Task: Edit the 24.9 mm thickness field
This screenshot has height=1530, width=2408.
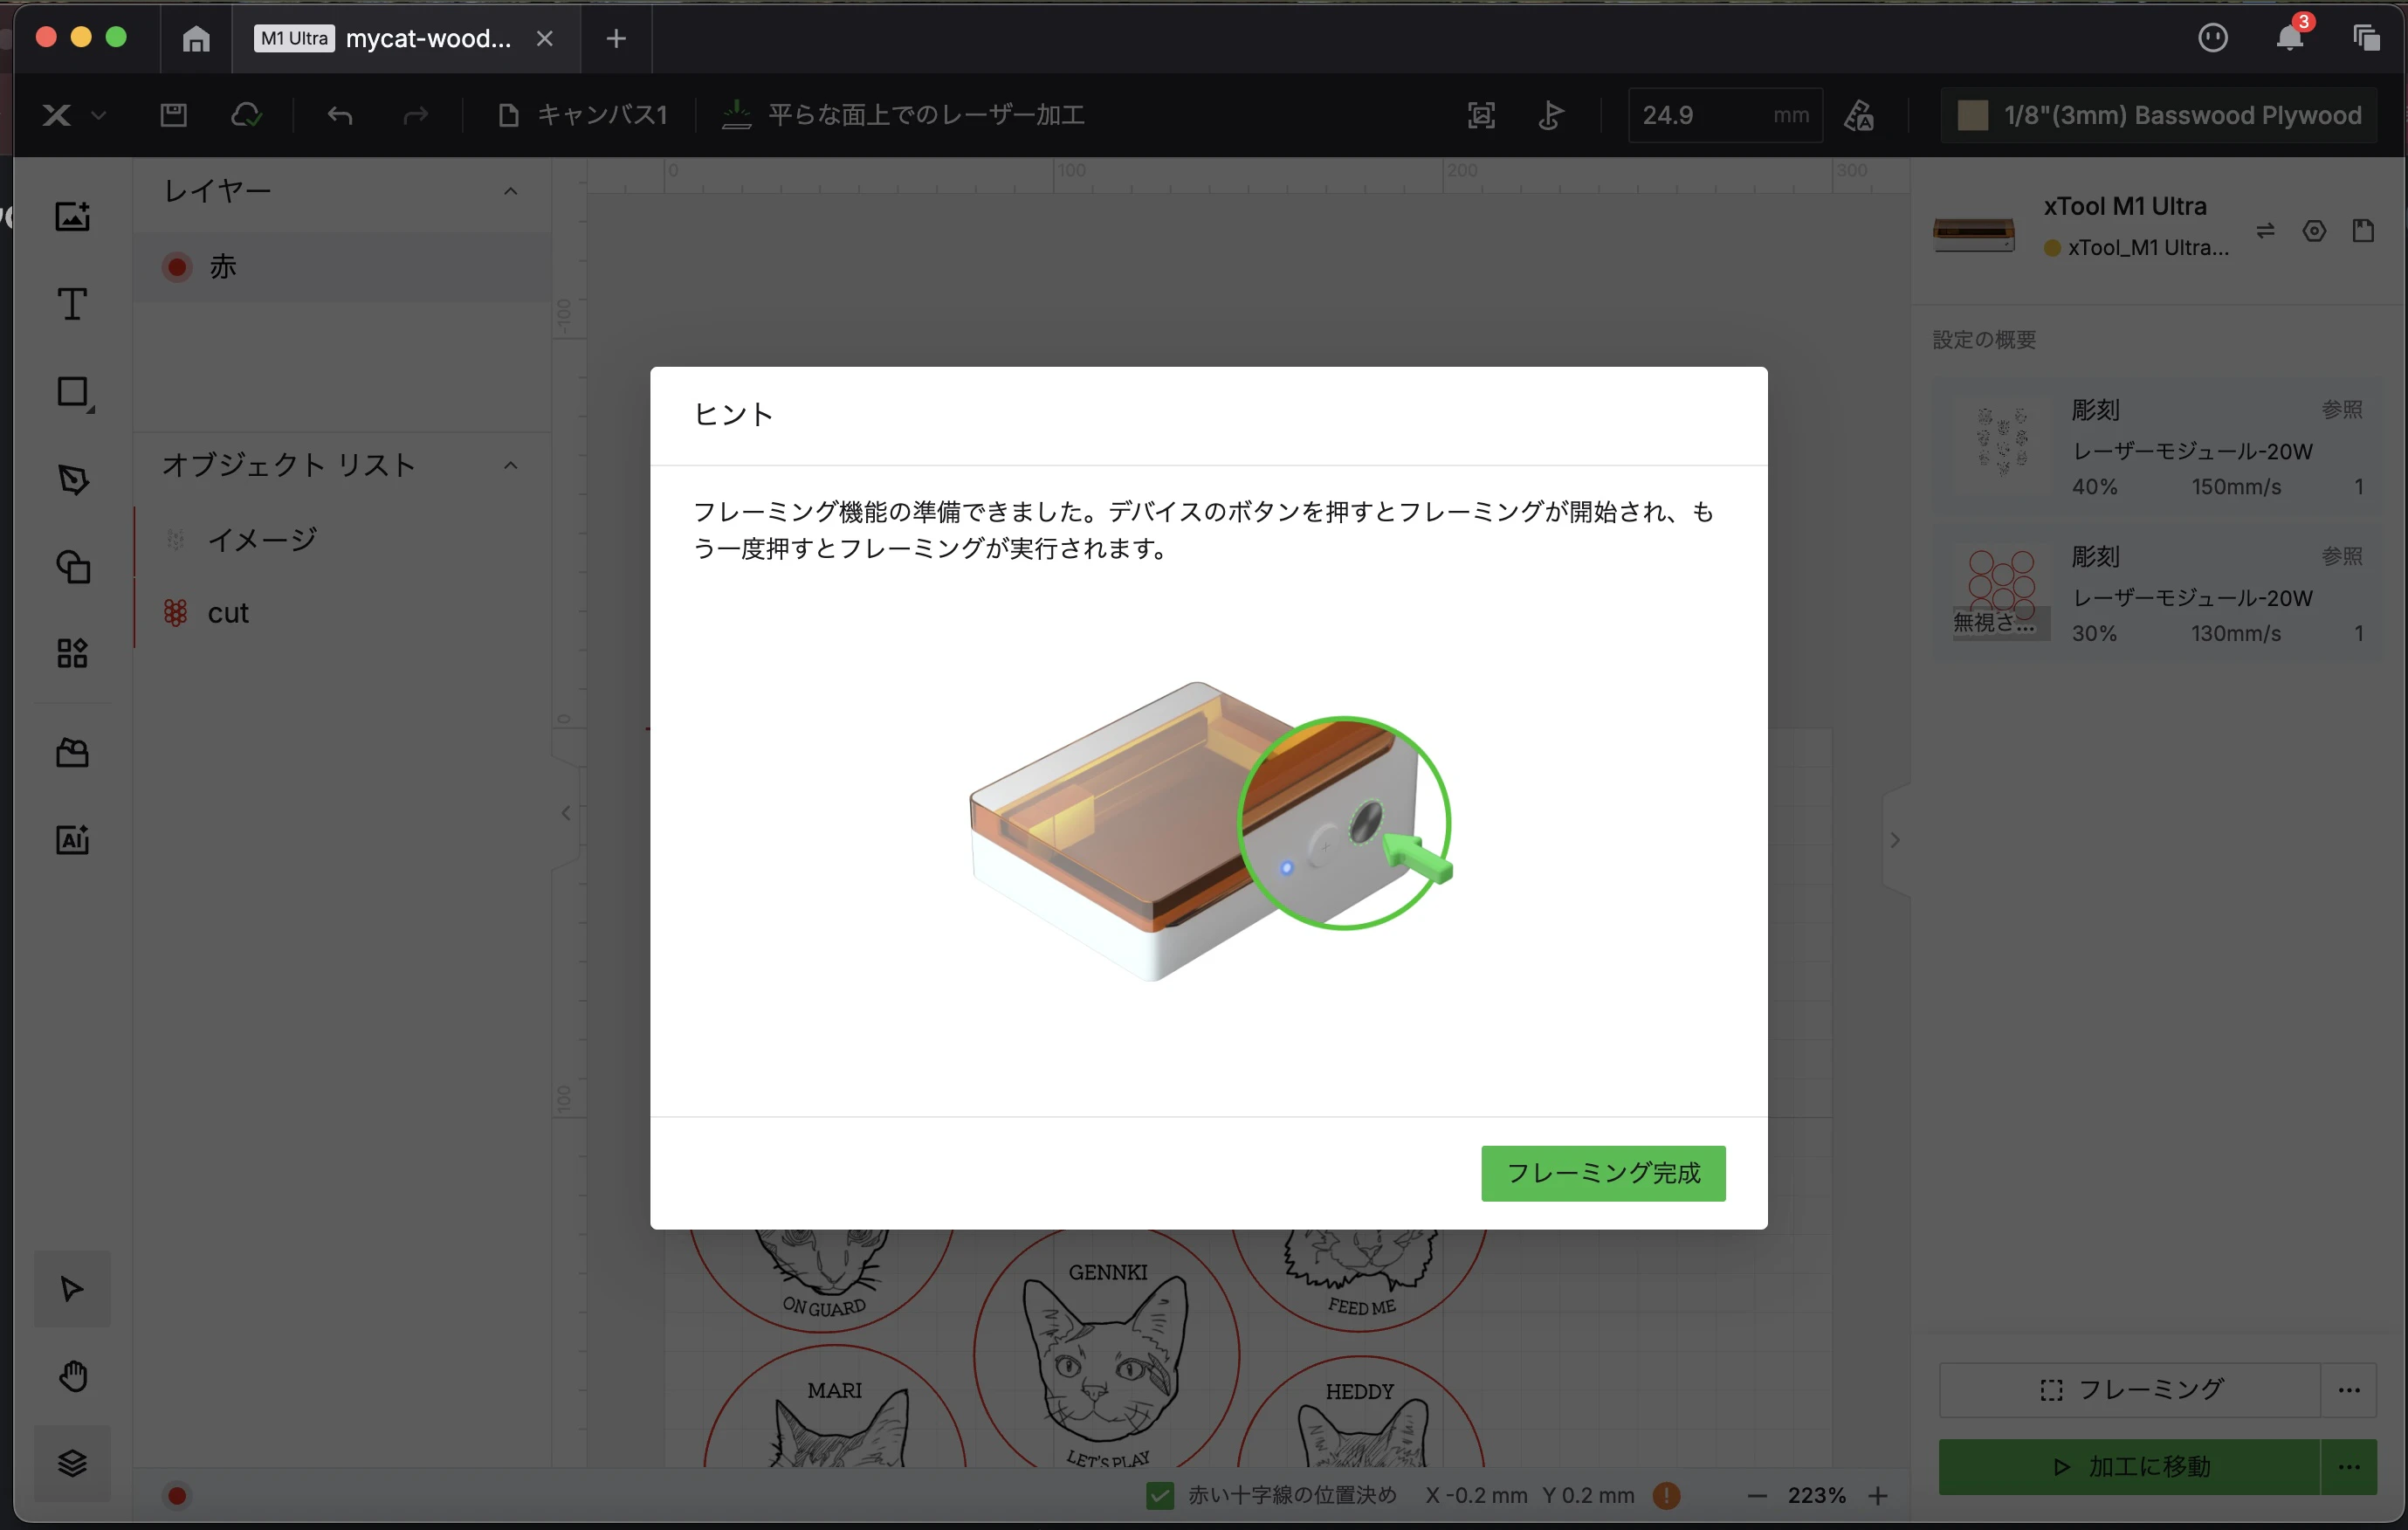Action: (1724, 115)
